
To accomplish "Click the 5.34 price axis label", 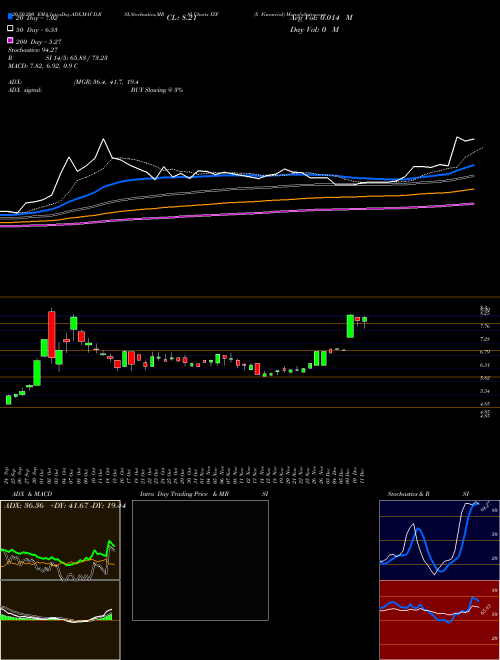I will 484,391.
